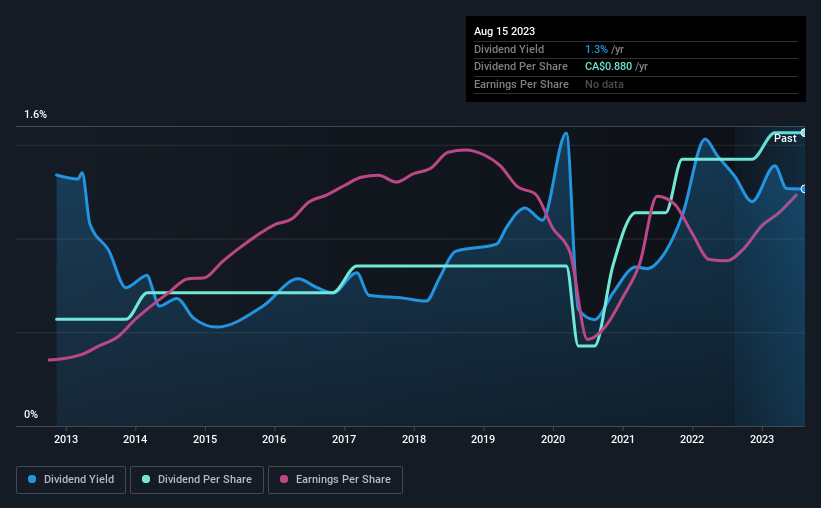This screenshot has height=508, width=821.
Task: Click the blue Dividend Yield legend dot
Action: click(x=32, y=479)
